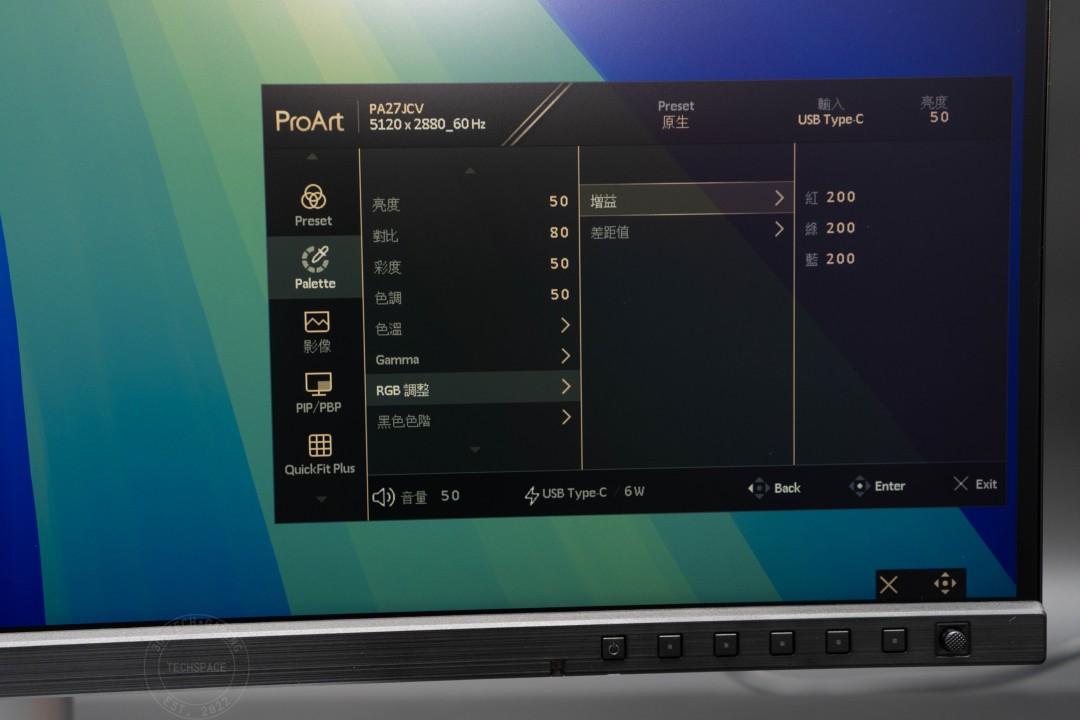The height and width of the screenshot is (720, 1080).
Task: Select the Preset menu icon
Action: 313,197
